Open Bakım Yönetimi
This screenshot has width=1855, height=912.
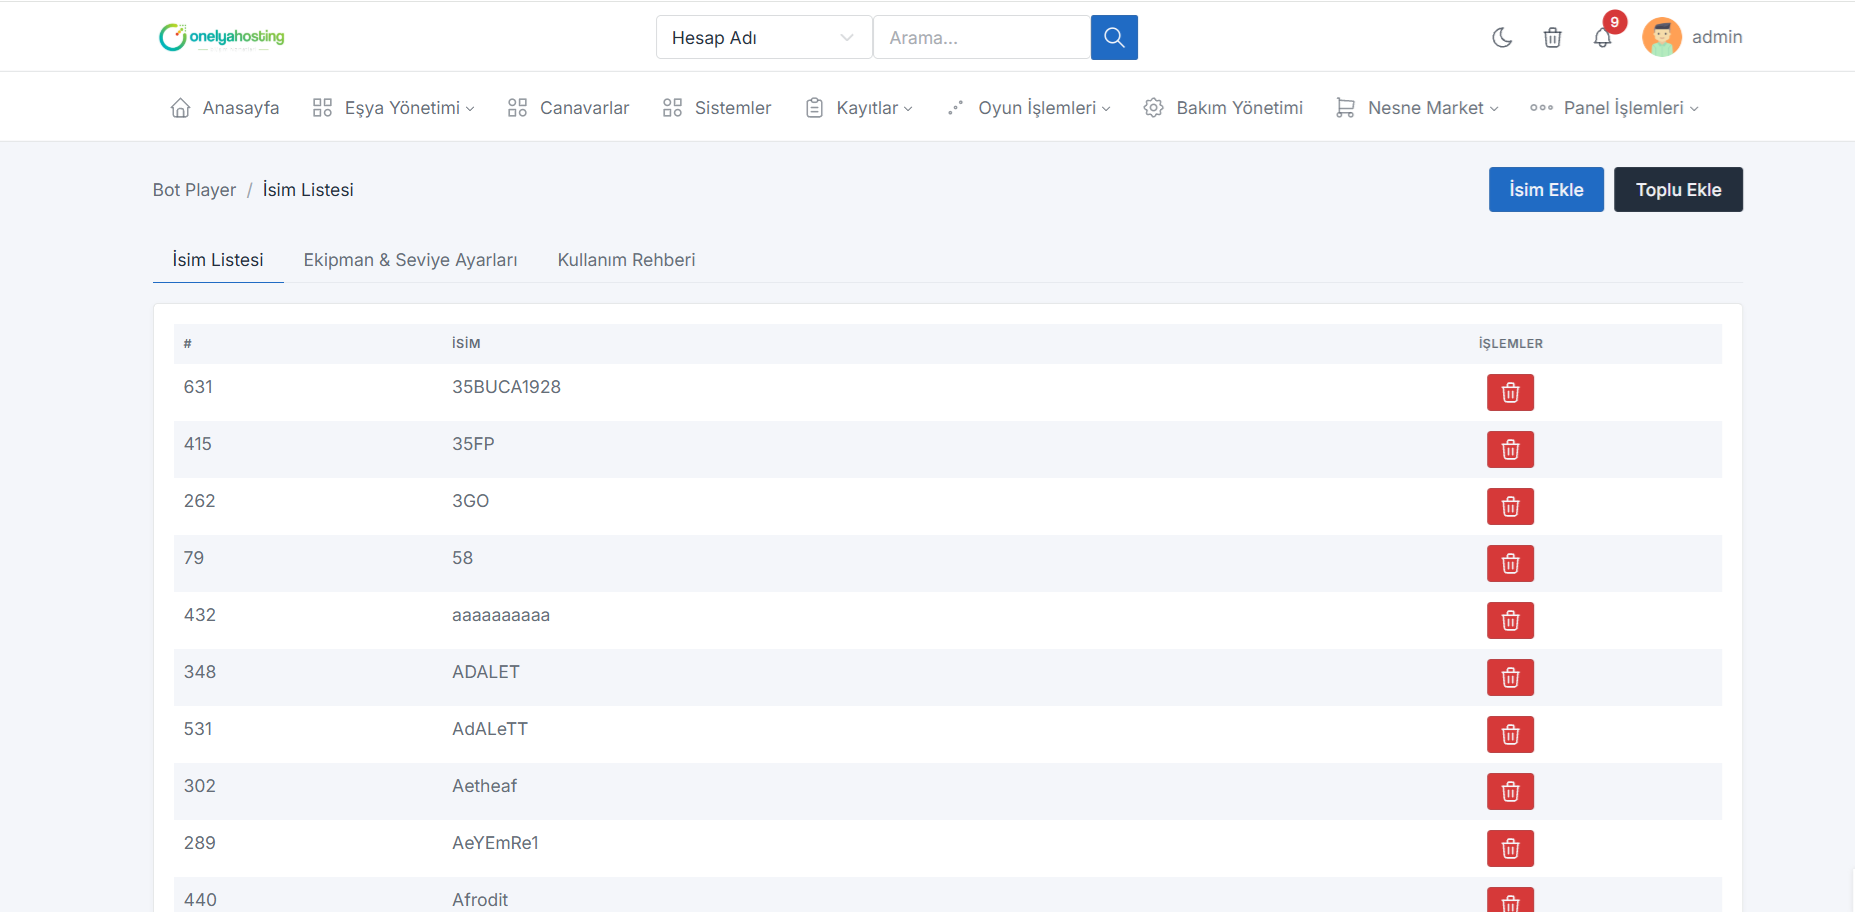tap(1223, 108)
